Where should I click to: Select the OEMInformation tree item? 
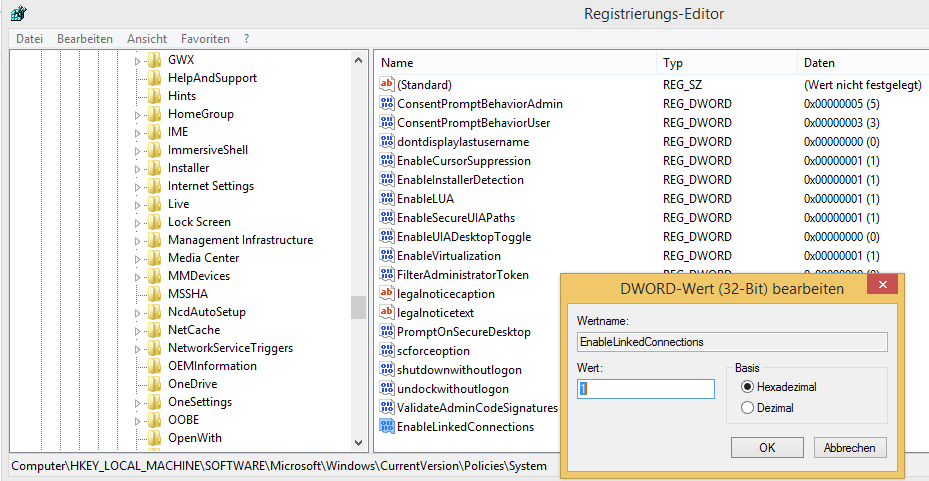coord(212,365)
